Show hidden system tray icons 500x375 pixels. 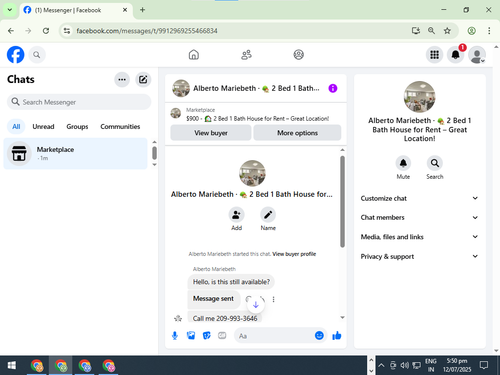coord(381,366)
